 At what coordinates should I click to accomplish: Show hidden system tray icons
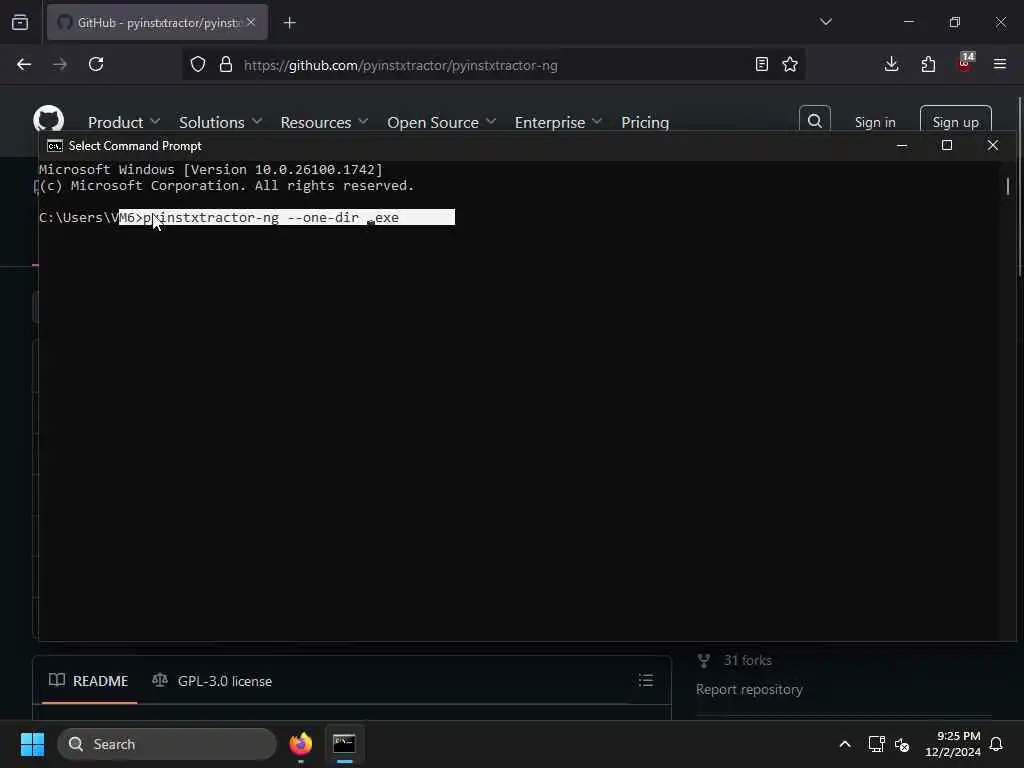pyautogui.click(x=844, y=744)
